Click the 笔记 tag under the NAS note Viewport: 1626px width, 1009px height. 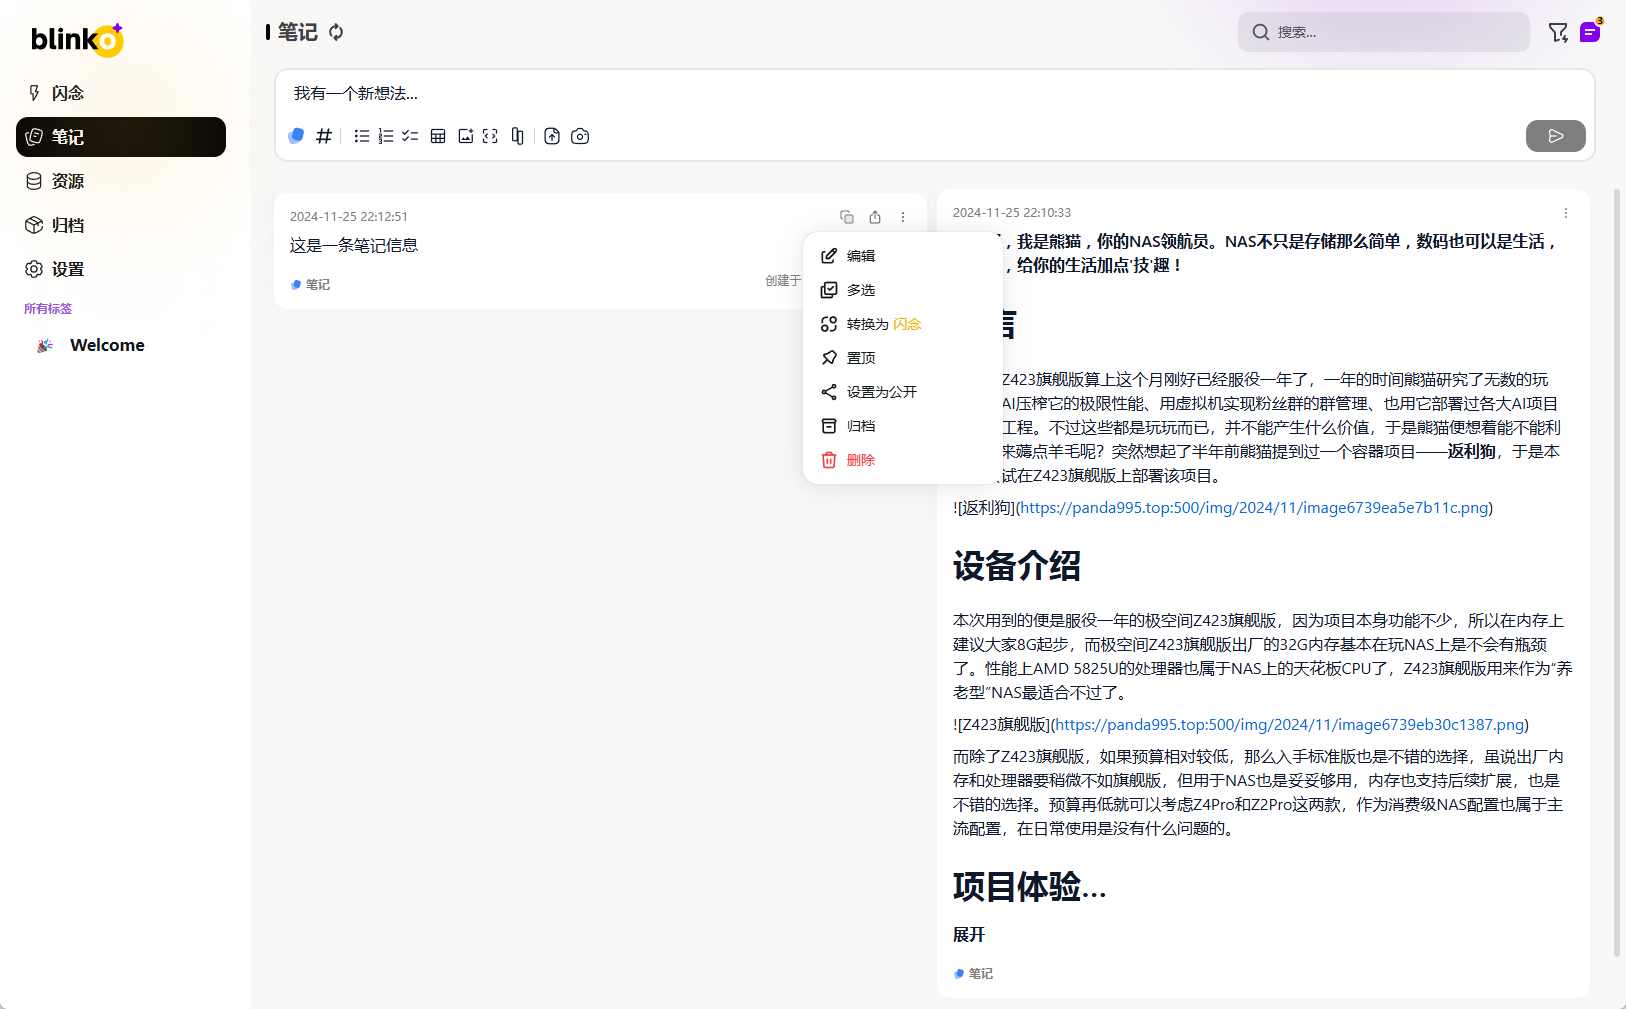[973, 974]
